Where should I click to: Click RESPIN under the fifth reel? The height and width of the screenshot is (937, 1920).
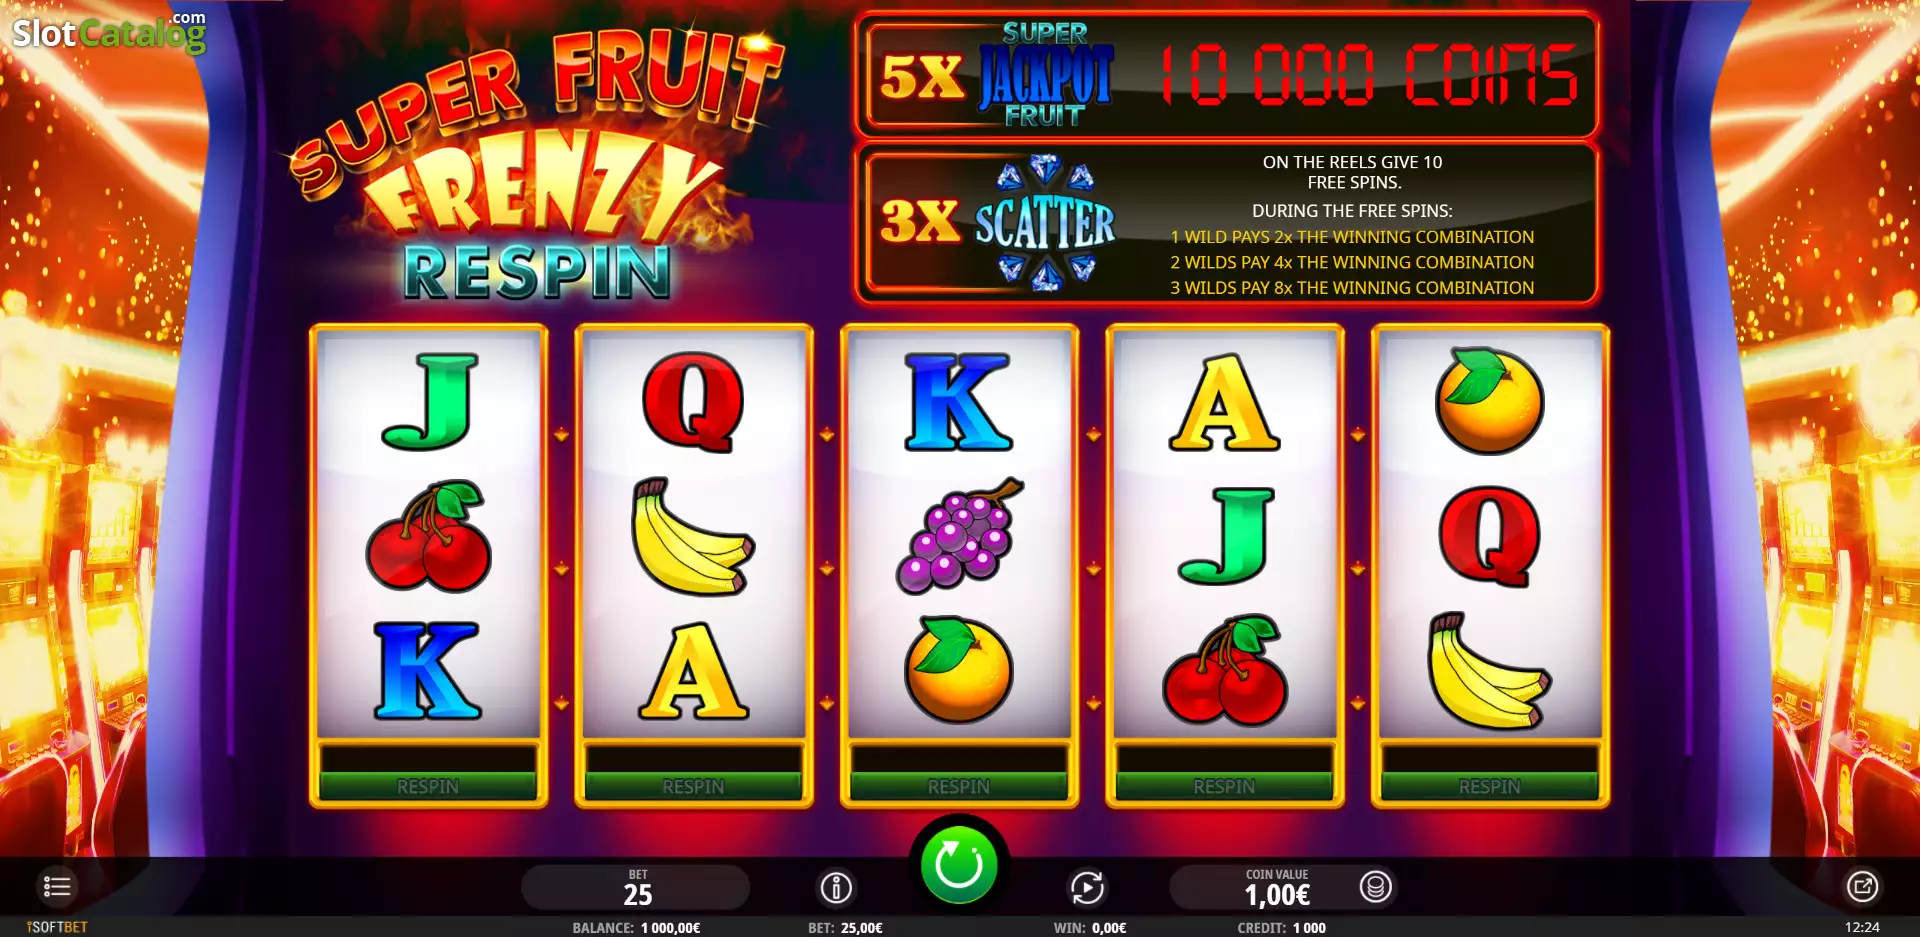pyautogui.click(x=1490, y=787)
